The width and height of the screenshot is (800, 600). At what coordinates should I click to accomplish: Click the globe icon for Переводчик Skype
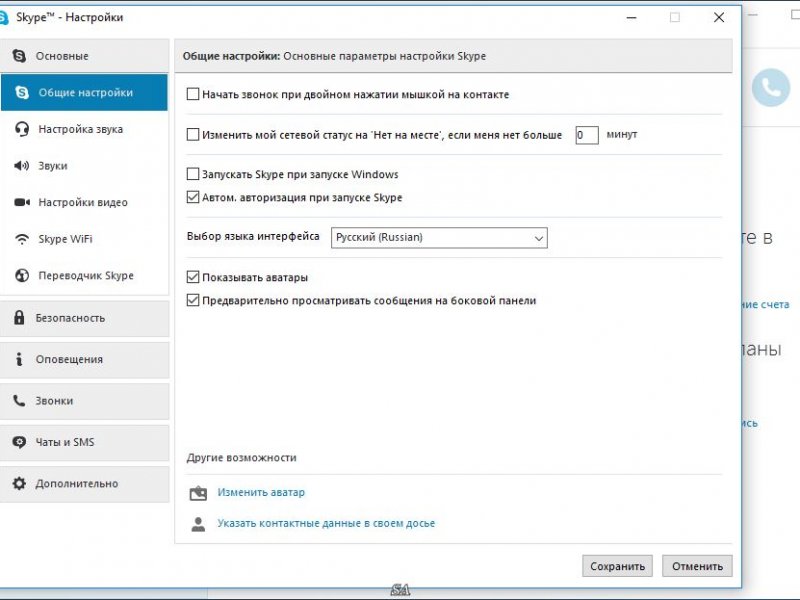21,276
